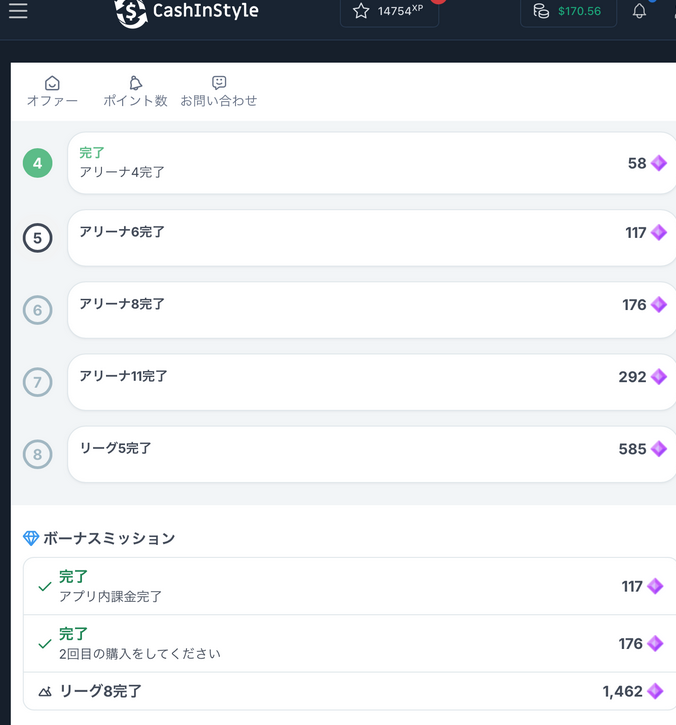Click the リーグ8完了 bonus mission row
Viewport: 676px width, 725px height.
point(350,691)
